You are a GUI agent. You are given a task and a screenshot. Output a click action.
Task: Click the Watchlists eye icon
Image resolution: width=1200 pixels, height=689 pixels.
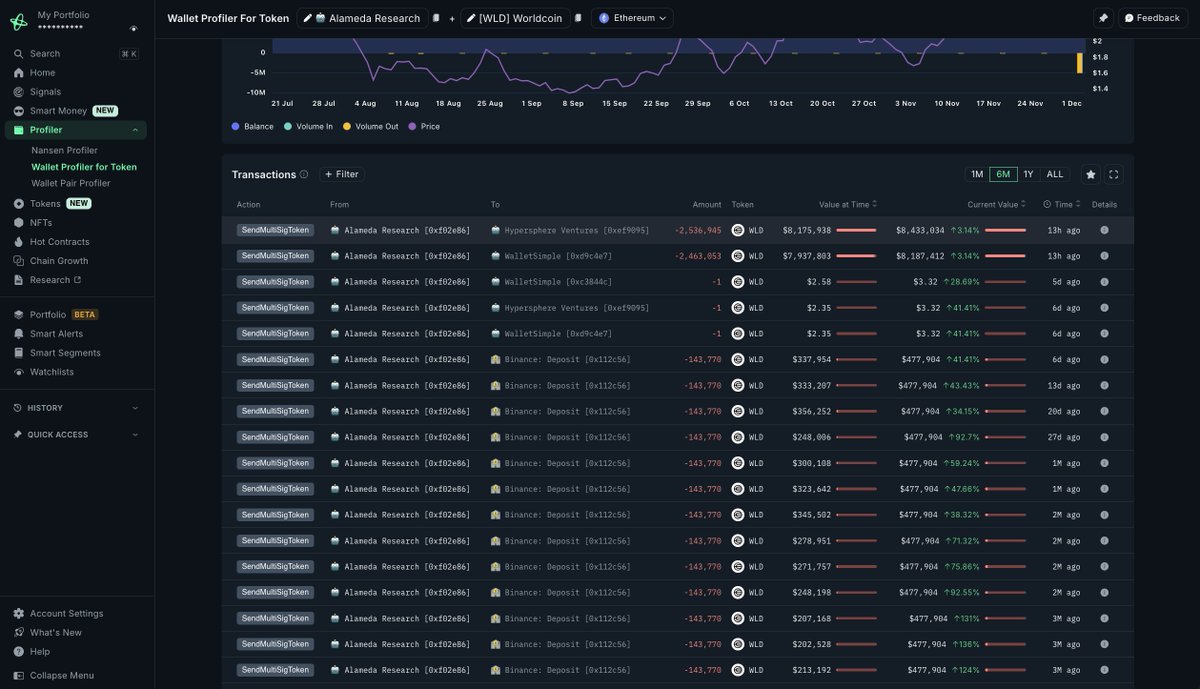point(19,372)
